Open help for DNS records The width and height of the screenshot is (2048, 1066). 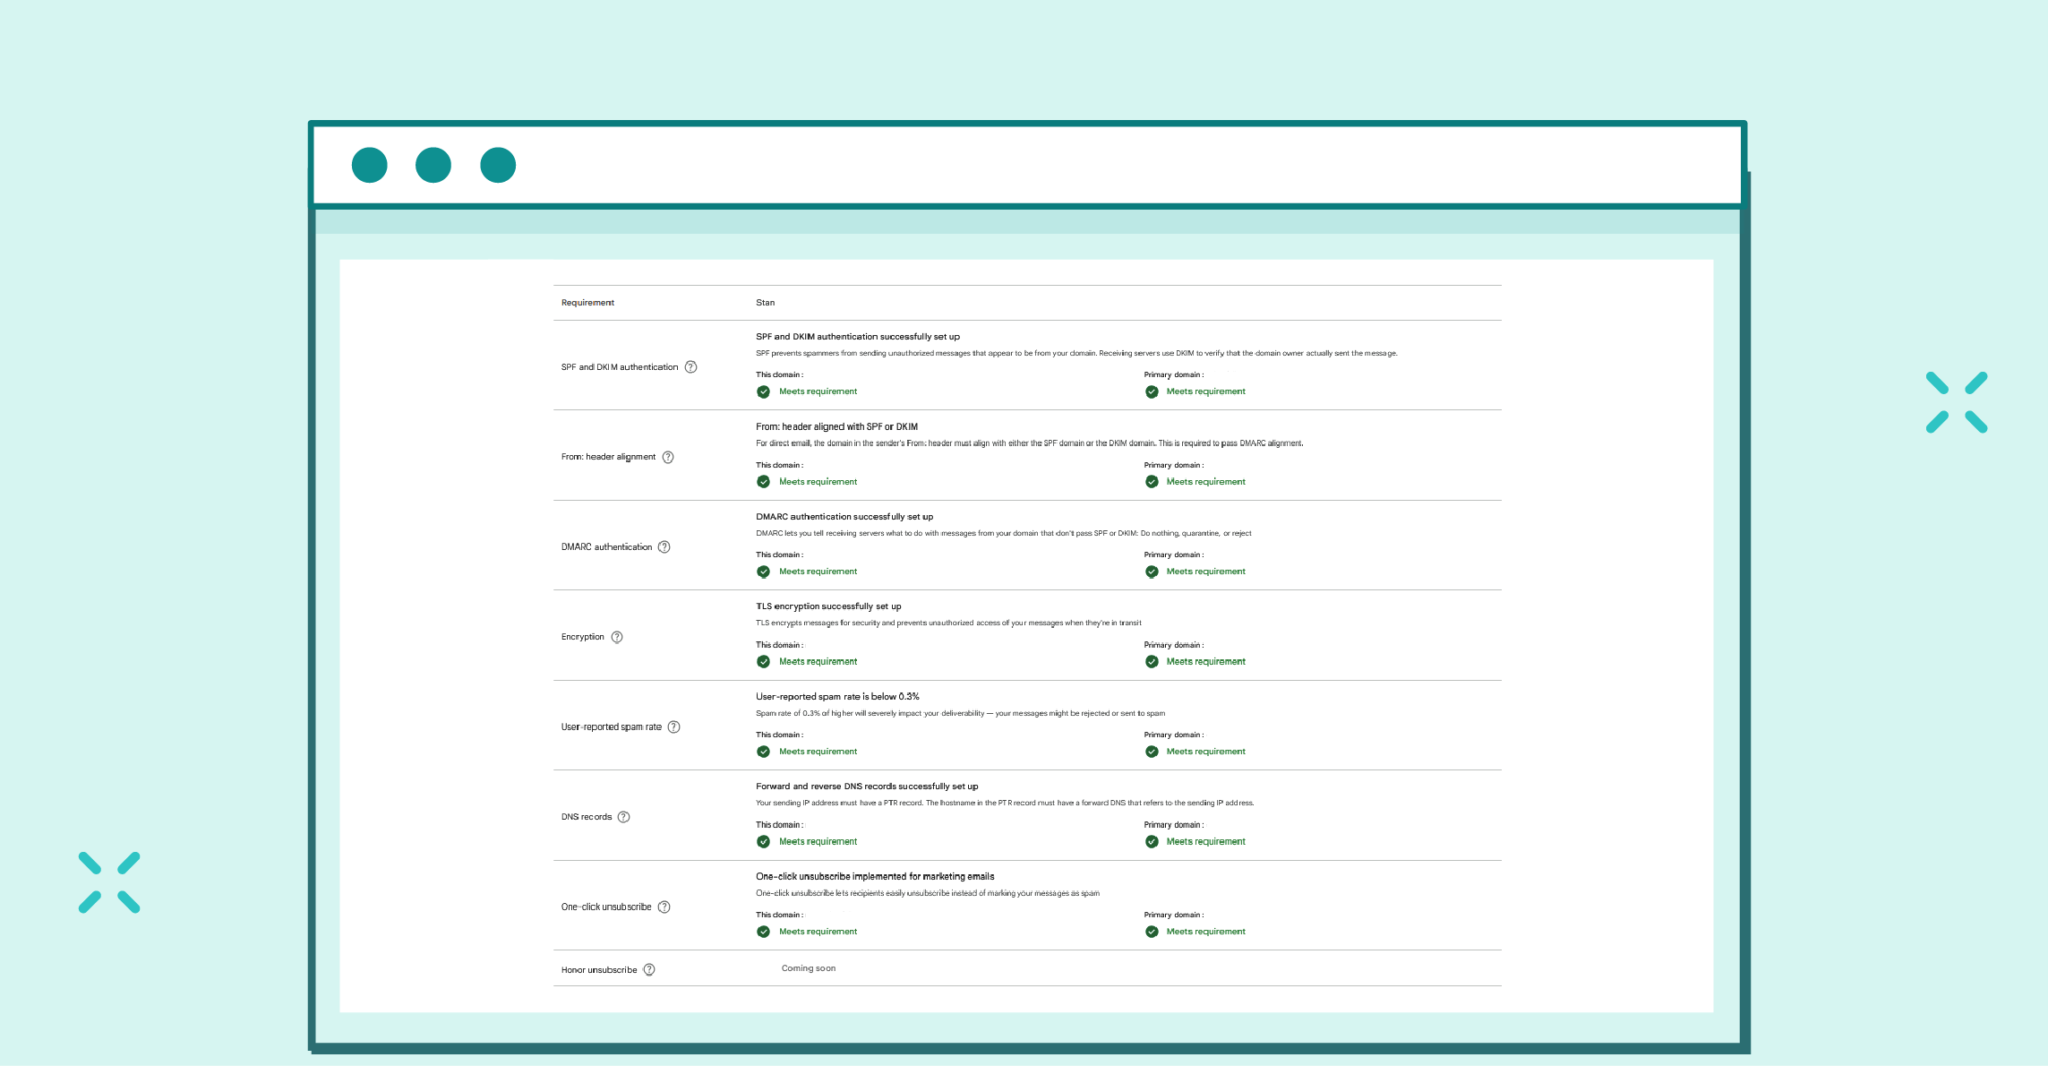click(x=624, y=817)
